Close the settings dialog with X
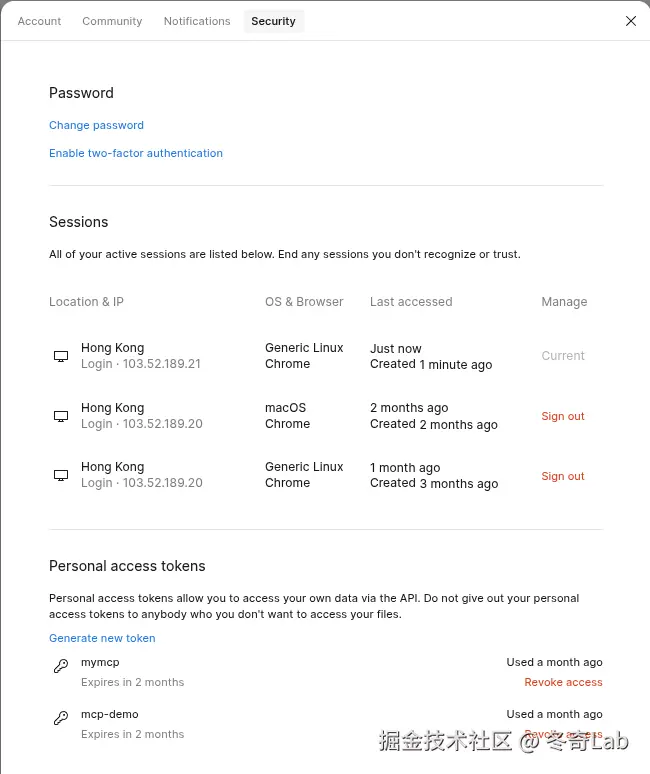The width and height of the screenshot is (650, 774). [x=631, y=21]
